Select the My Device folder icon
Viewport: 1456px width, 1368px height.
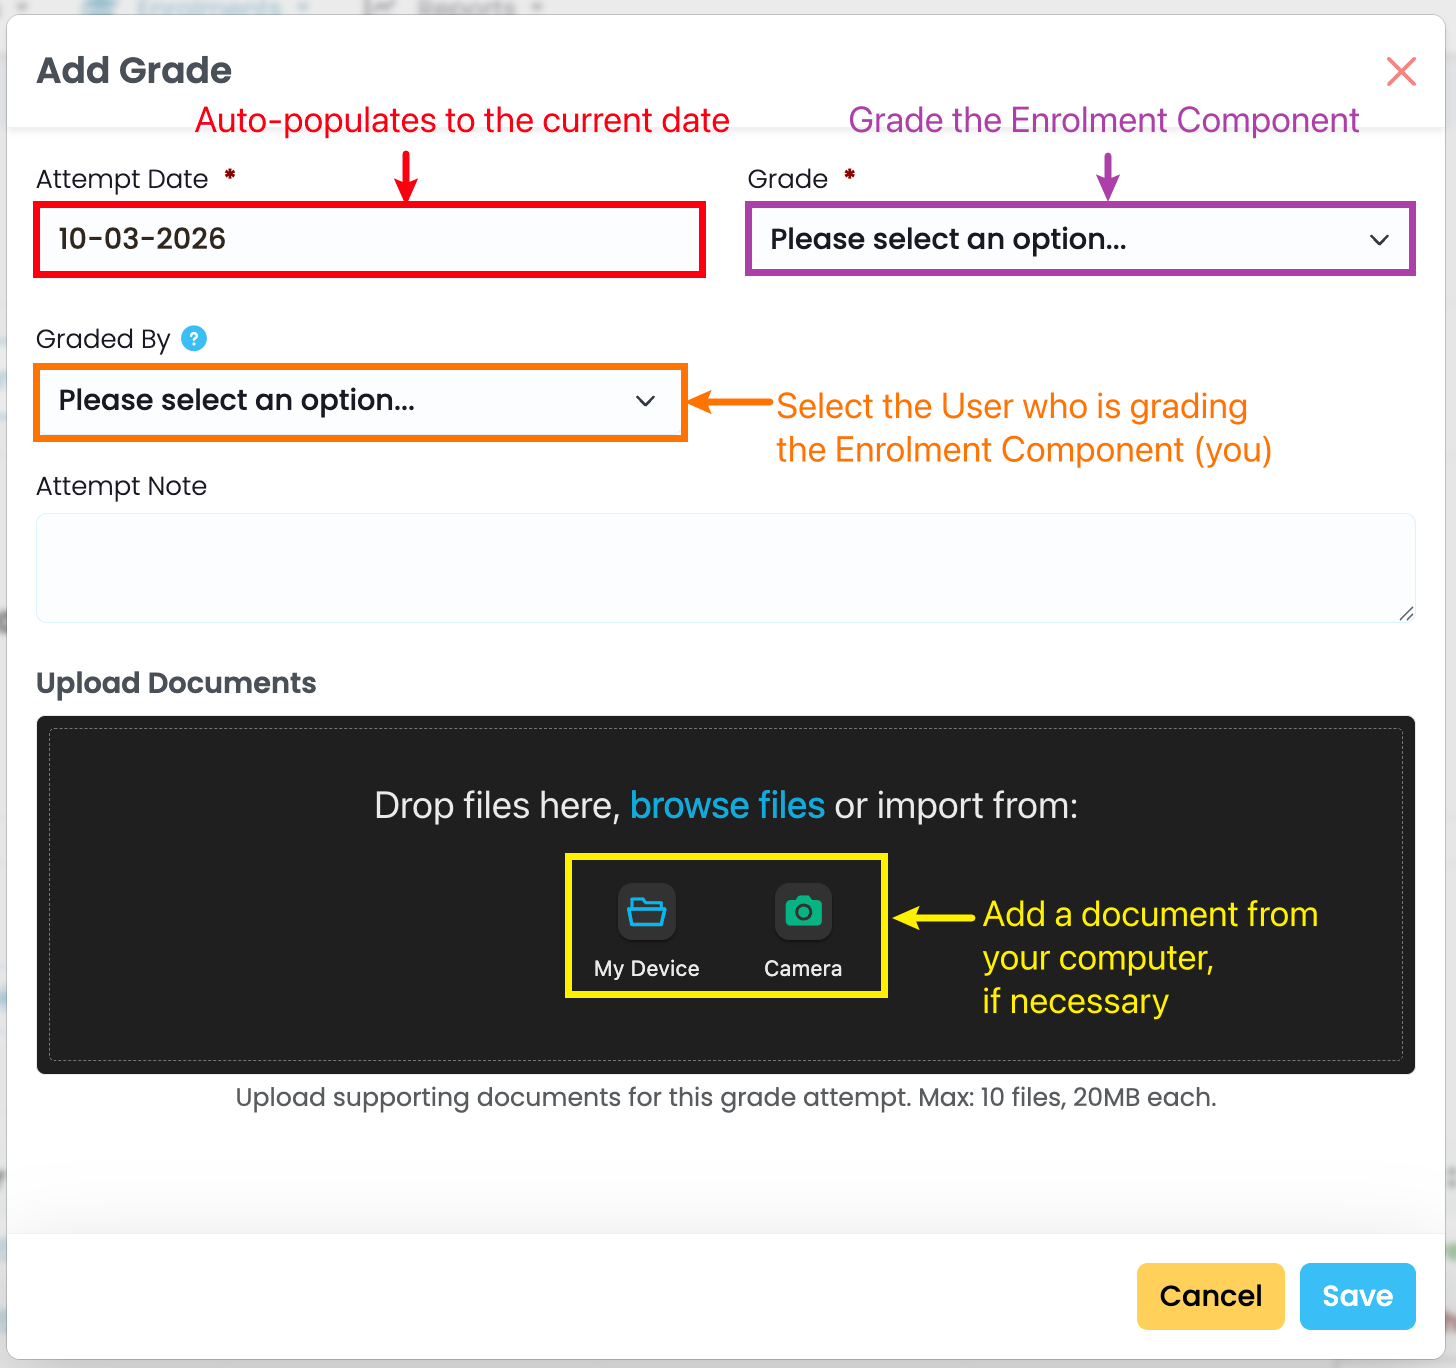coord(646,912)
